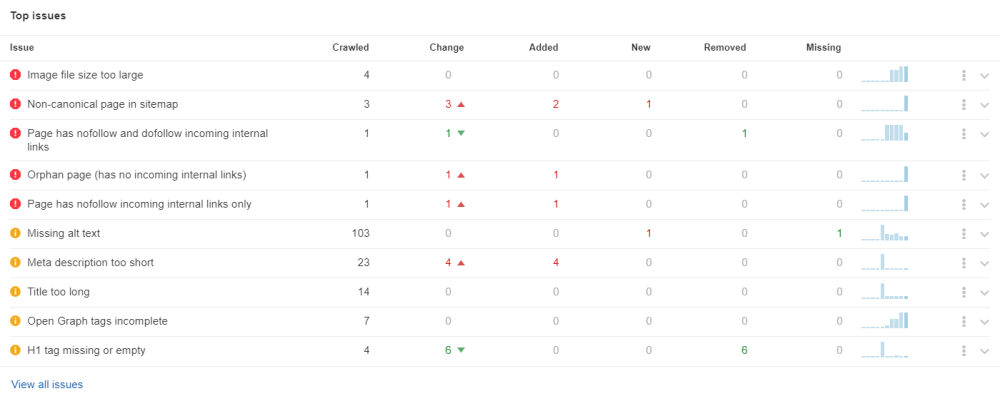The image size is (1000, 401).
Task: Expand Orphan page row with chevron
Action: pyautogui.click(x=984, y=176)
